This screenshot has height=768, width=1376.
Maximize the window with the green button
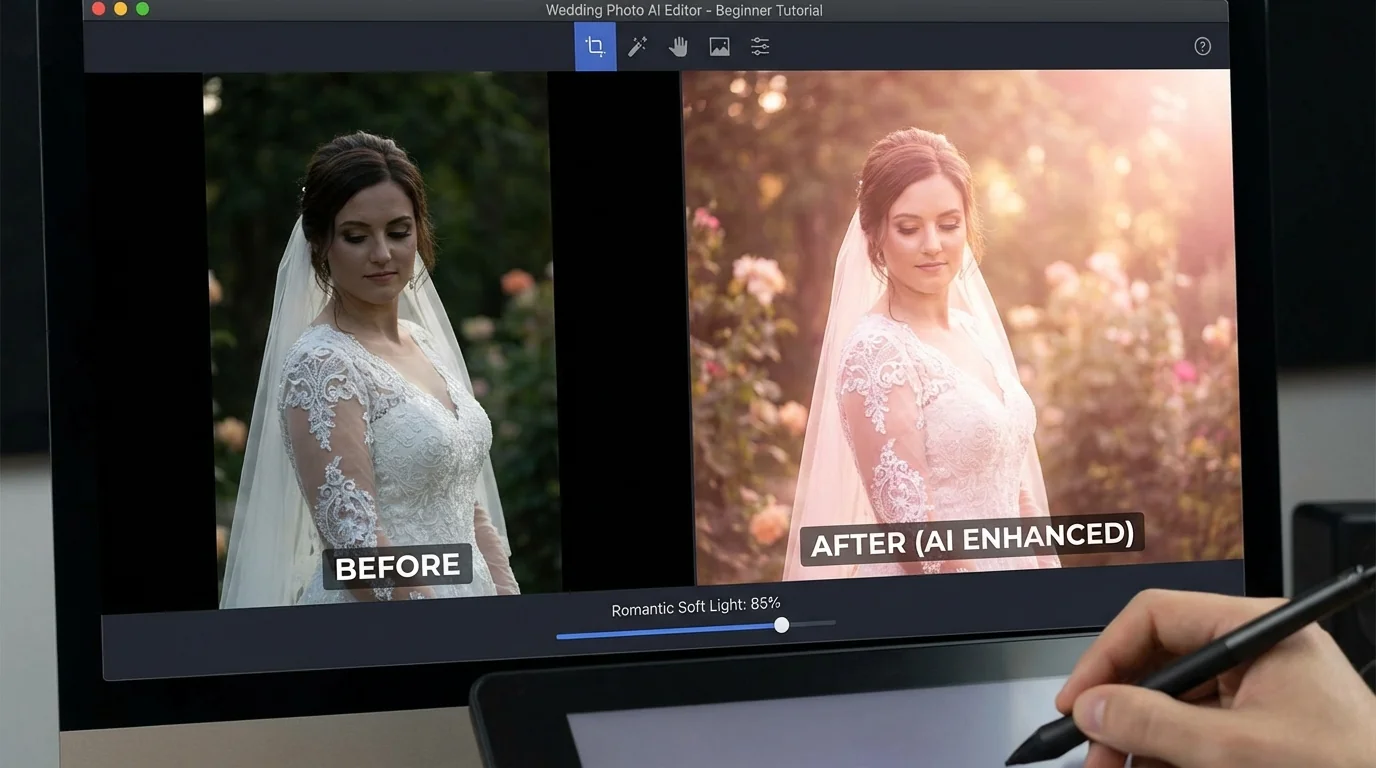pos(142,9)
